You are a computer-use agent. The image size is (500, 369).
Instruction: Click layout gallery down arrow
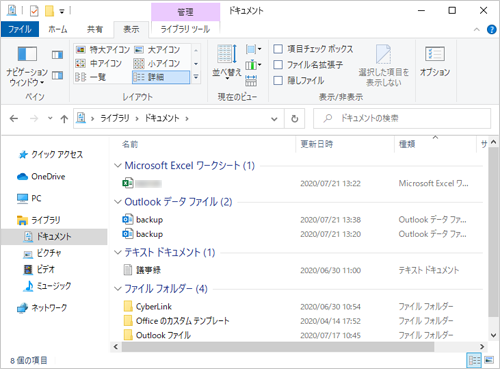(196, 64)
